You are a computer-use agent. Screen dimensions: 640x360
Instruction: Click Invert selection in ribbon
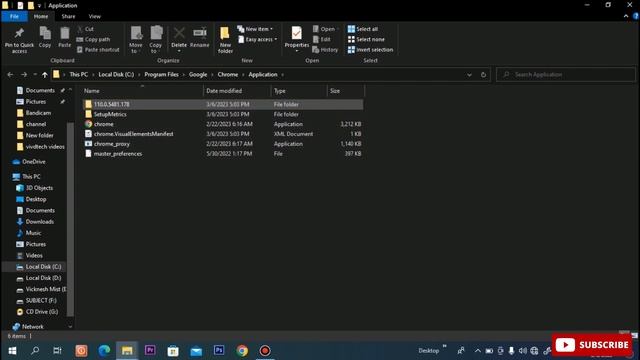370,49
